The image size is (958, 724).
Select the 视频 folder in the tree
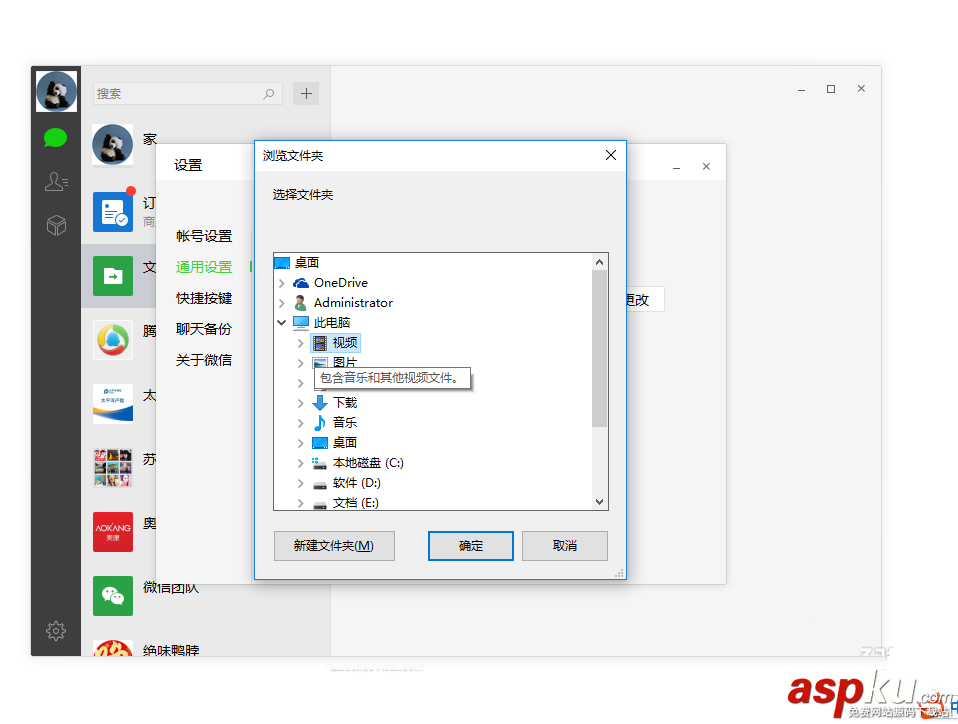(x=345, y=342)
